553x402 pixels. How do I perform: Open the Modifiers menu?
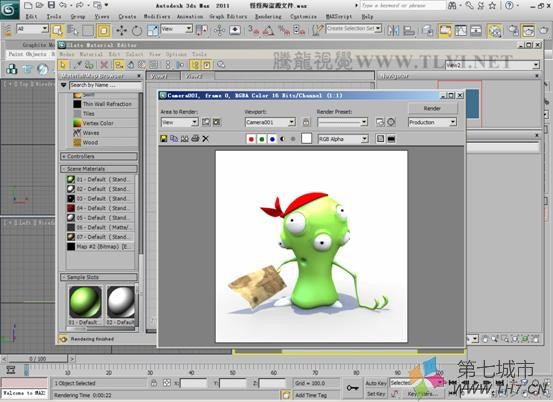[x=157, y=17]
